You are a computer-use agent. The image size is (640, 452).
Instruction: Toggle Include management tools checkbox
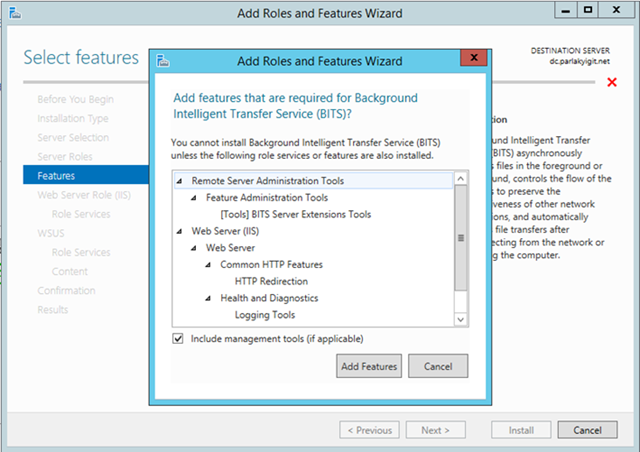[x=178, y=339]
